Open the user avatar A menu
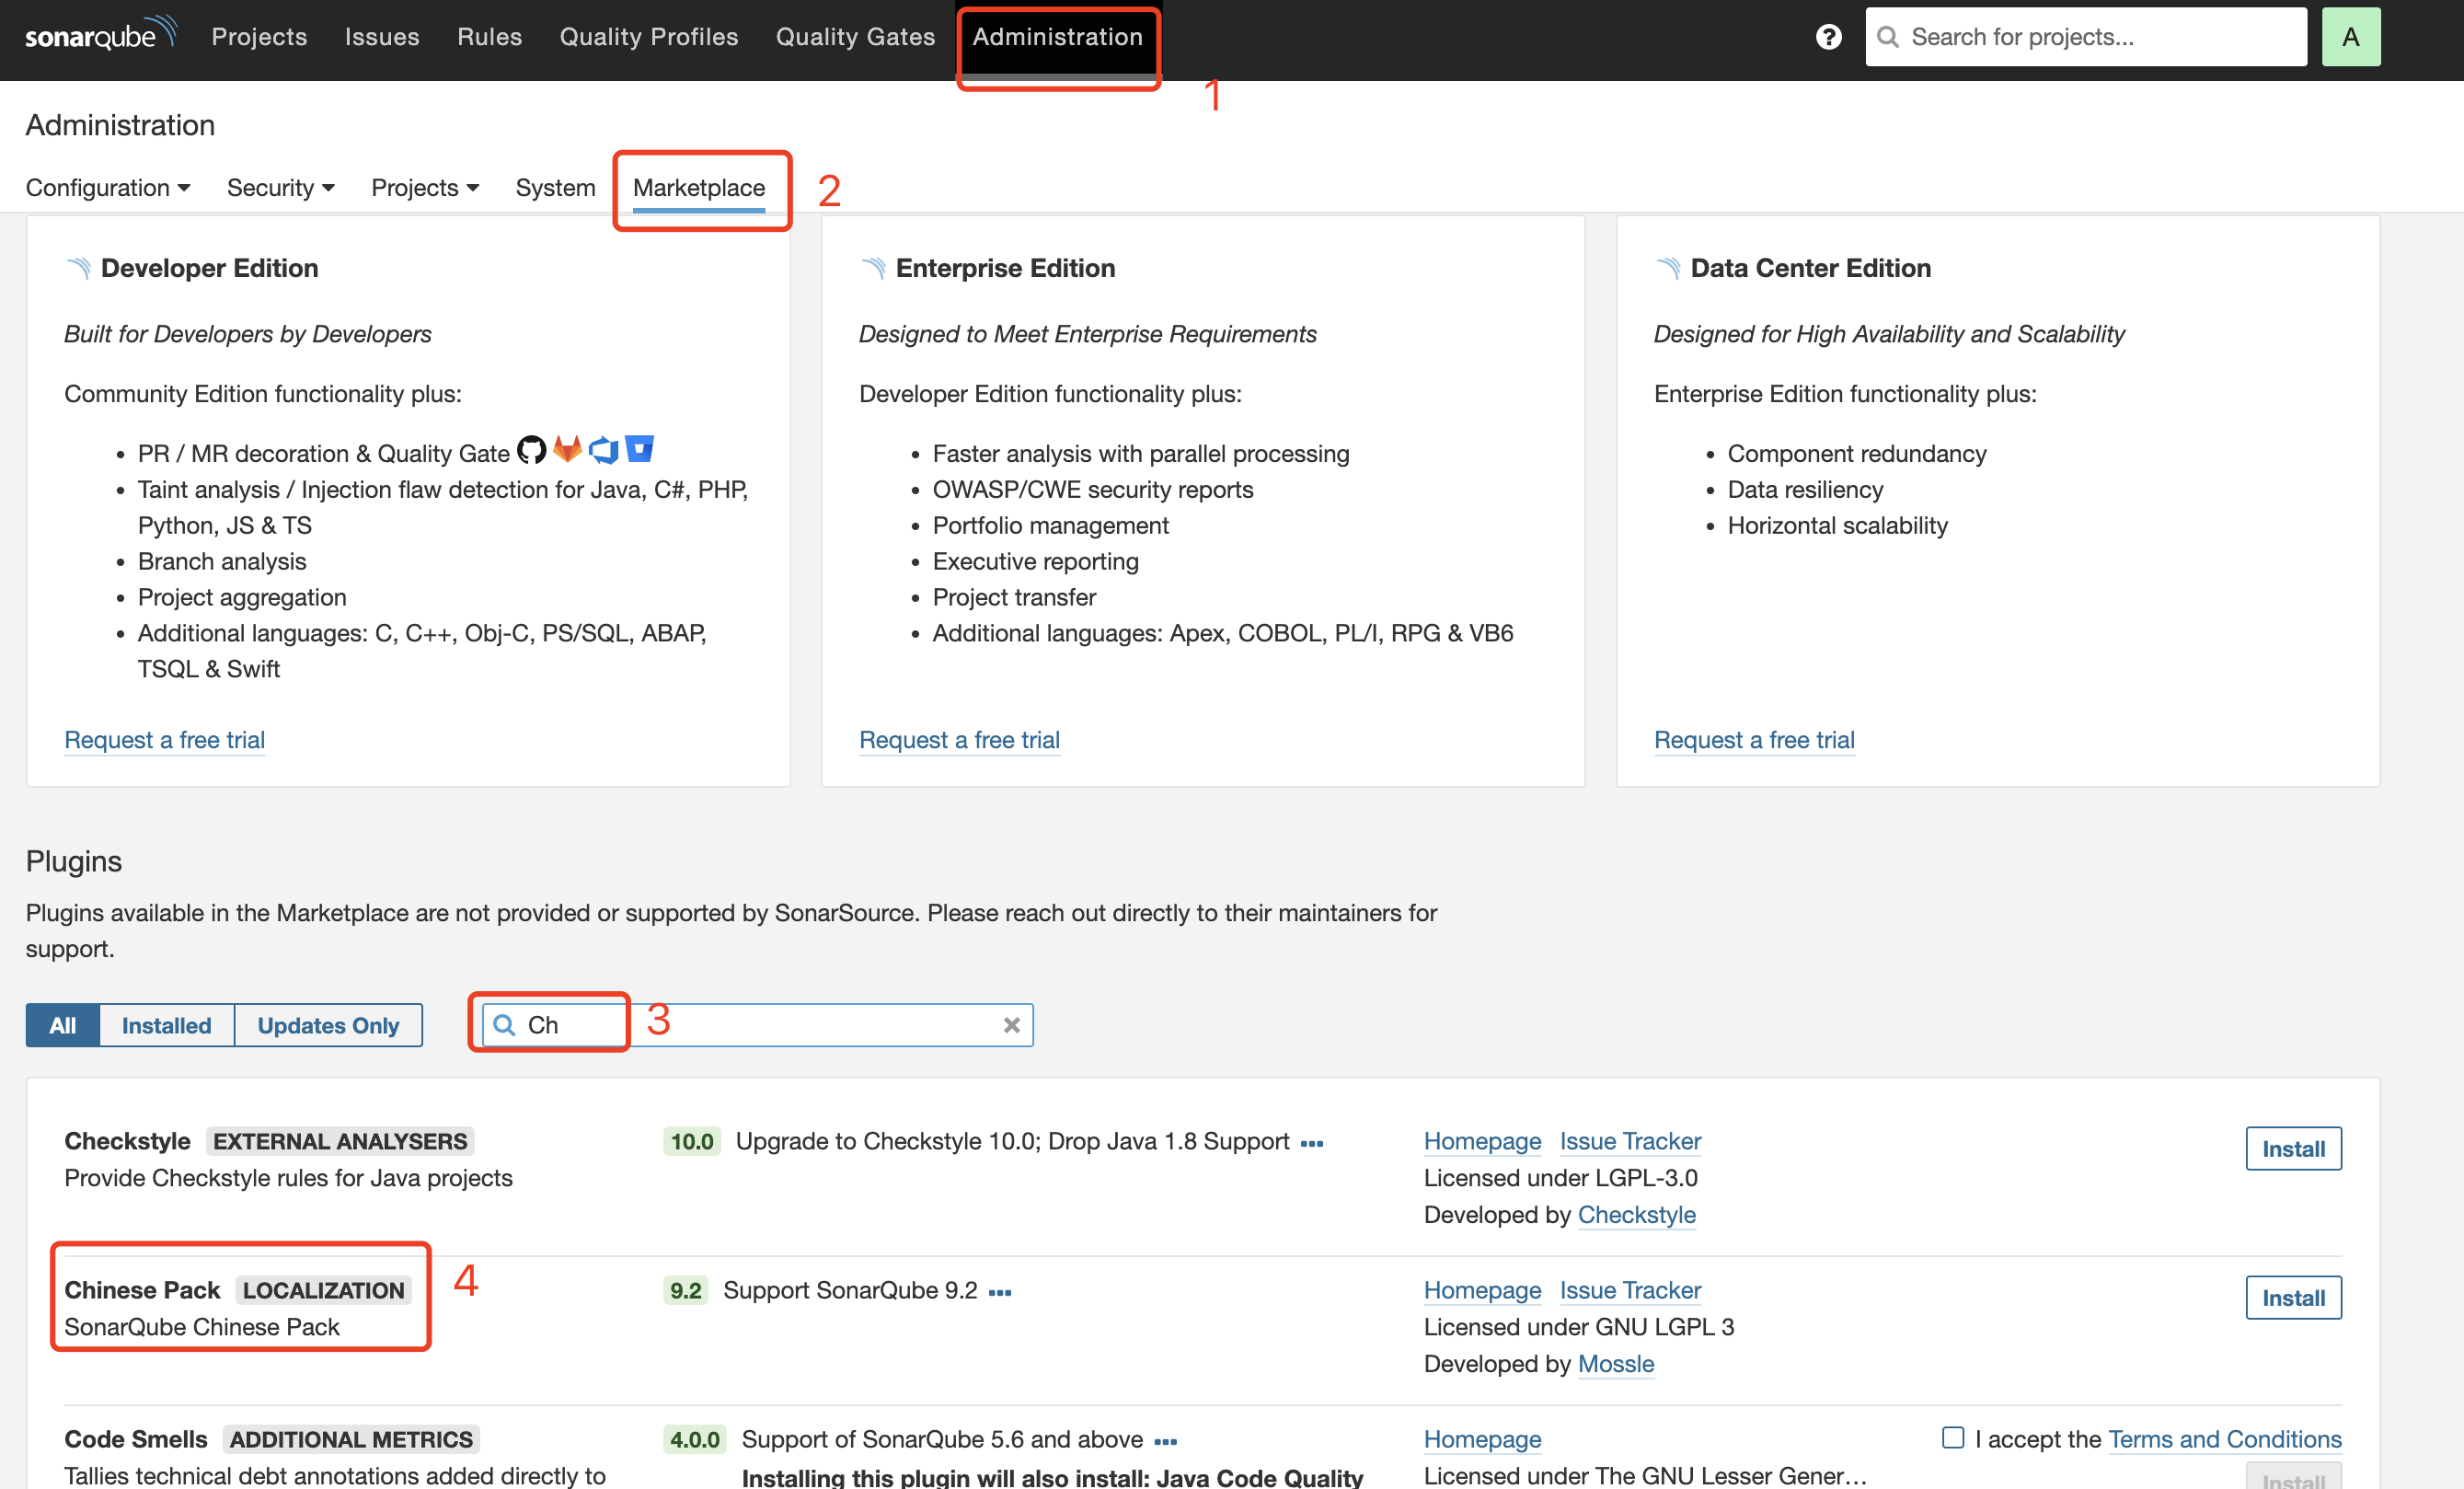Image resolution: width=2464 pixels, height=1489 pixels. pyautogui.click(x=2350, y=37)
